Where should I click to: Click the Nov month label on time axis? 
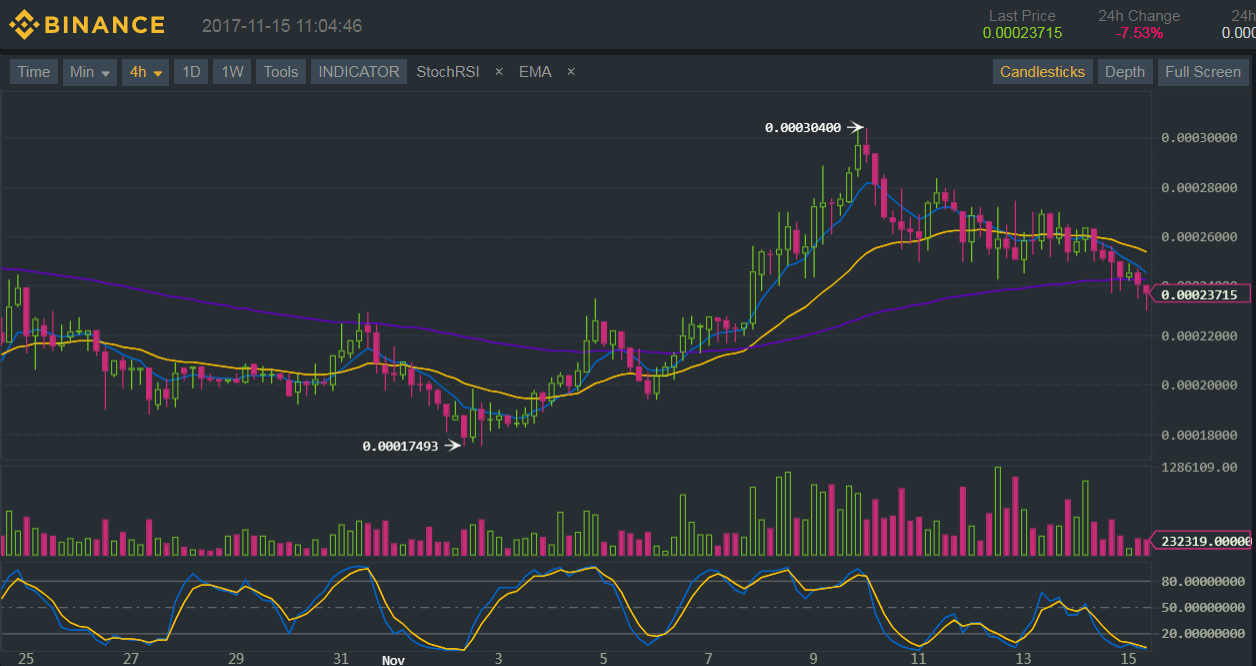[x=393, y=660]
